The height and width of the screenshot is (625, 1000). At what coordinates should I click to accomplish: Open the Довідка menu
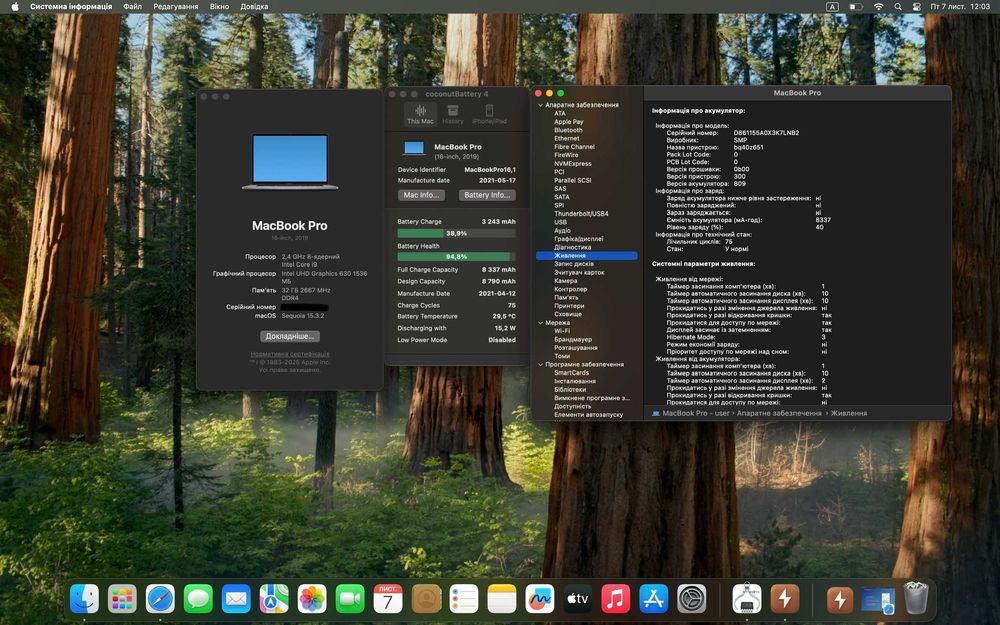point(254,6)
